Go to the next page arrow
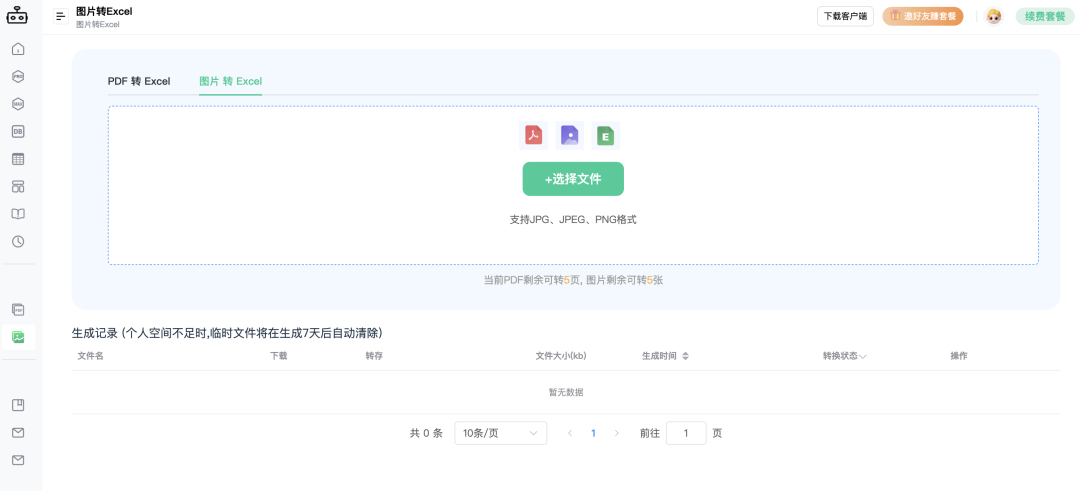Image resolution: width=1080 pixels, height=491 pixels. (x=616, y=433)
